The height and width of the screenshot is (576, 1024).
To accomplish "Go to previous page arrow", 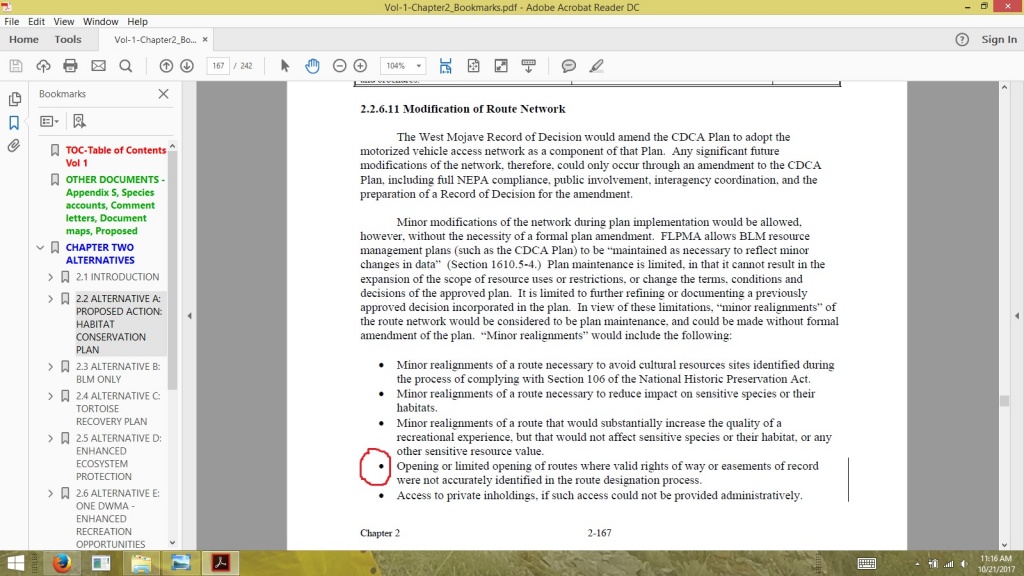I will pos(166,65).
